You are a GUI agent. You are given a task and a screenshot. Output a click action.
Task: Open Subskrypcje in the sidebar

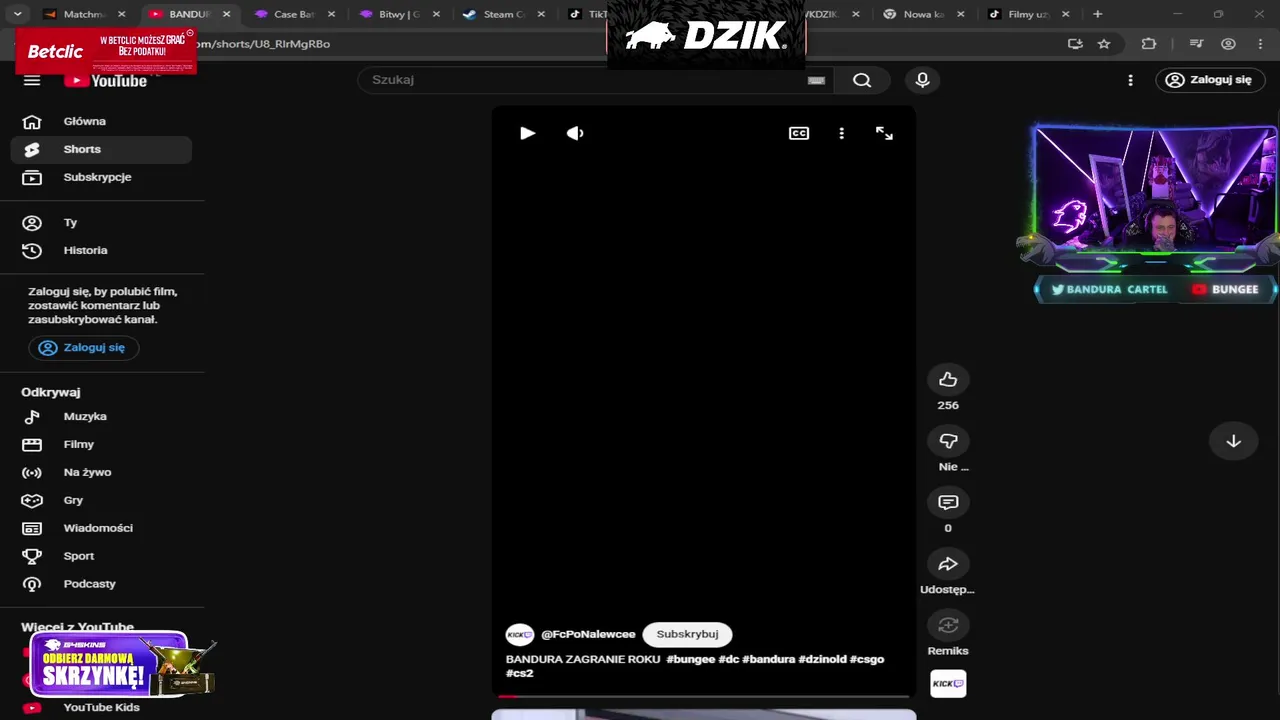pyautogui.click(x=101, y=177)
